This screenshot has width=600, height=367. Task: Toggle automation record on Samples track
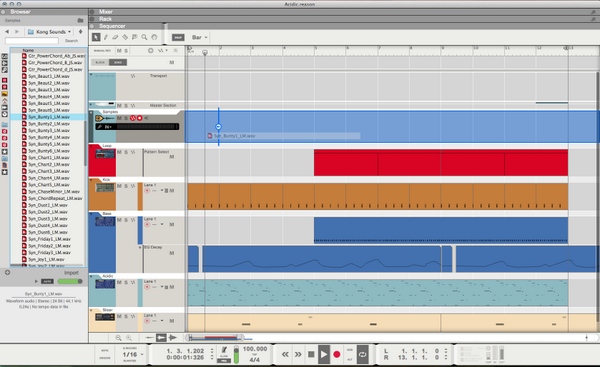(133, 118)
